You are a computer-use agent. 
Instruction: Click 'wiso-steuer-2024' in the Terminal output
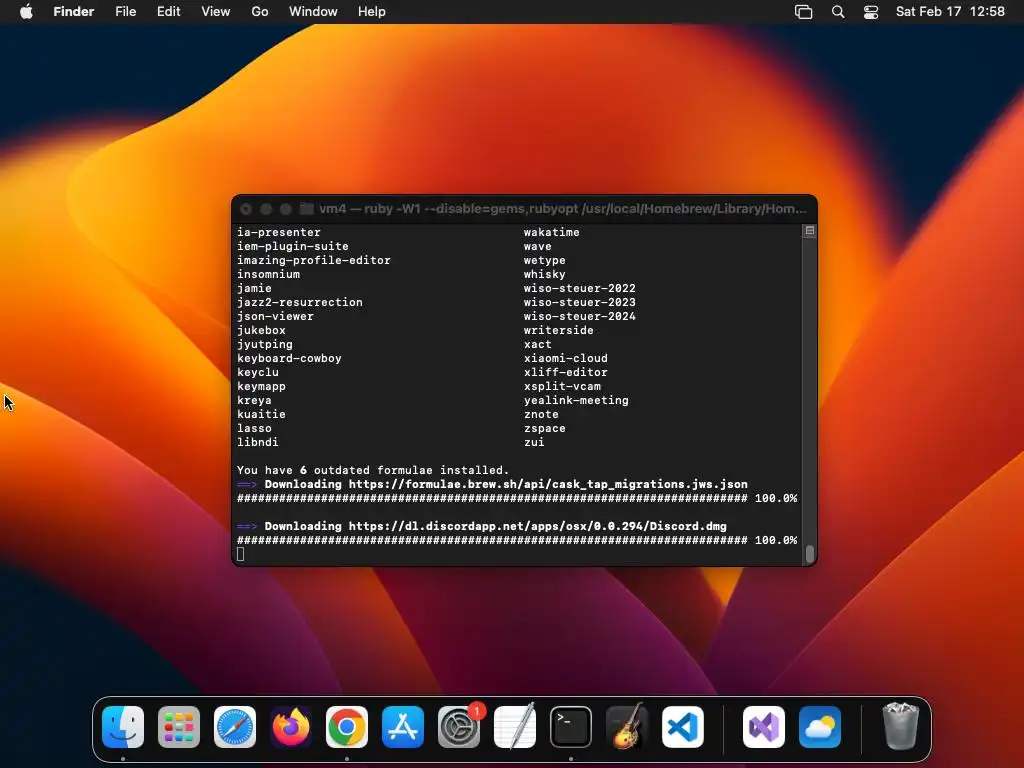point(579,317)
